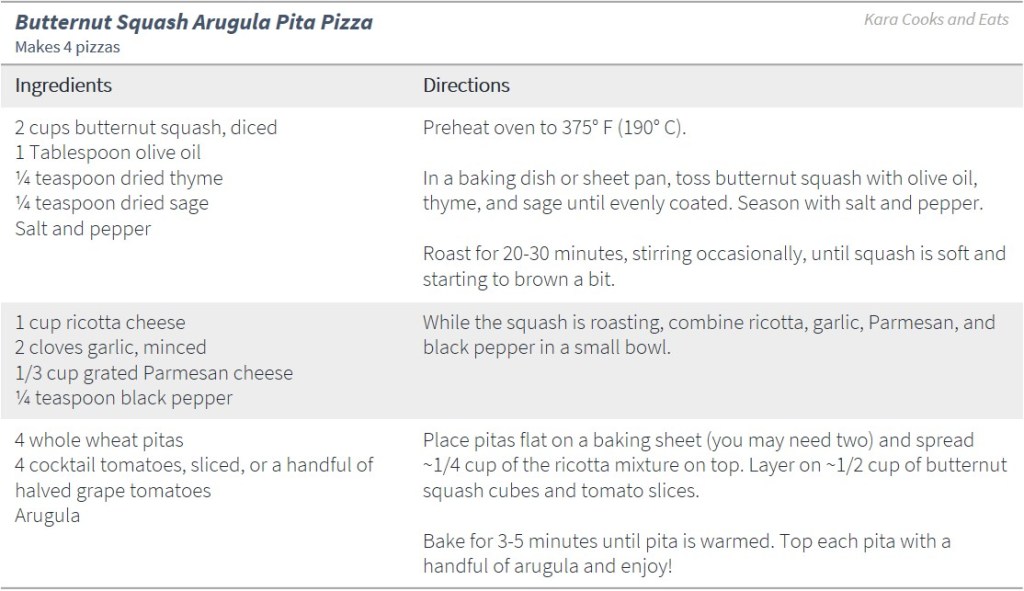Click the dried sage ingredient line

(x=112, y=203)
